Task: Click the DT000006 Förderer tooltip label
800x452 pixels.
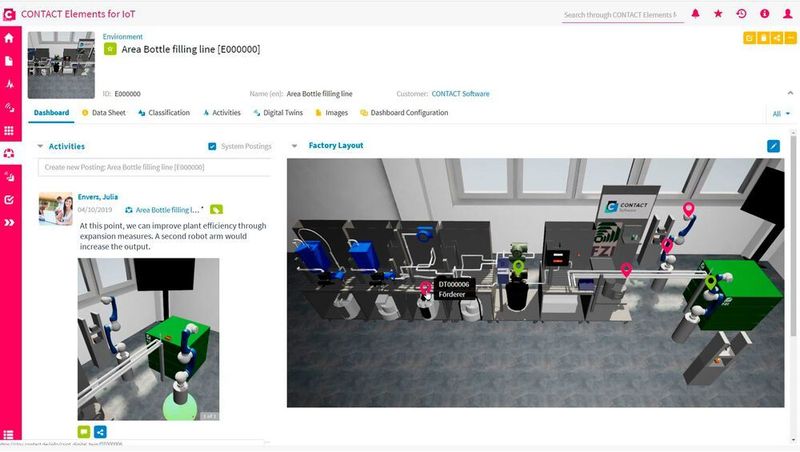Action: pyautogui.click(x=454, y=289)
